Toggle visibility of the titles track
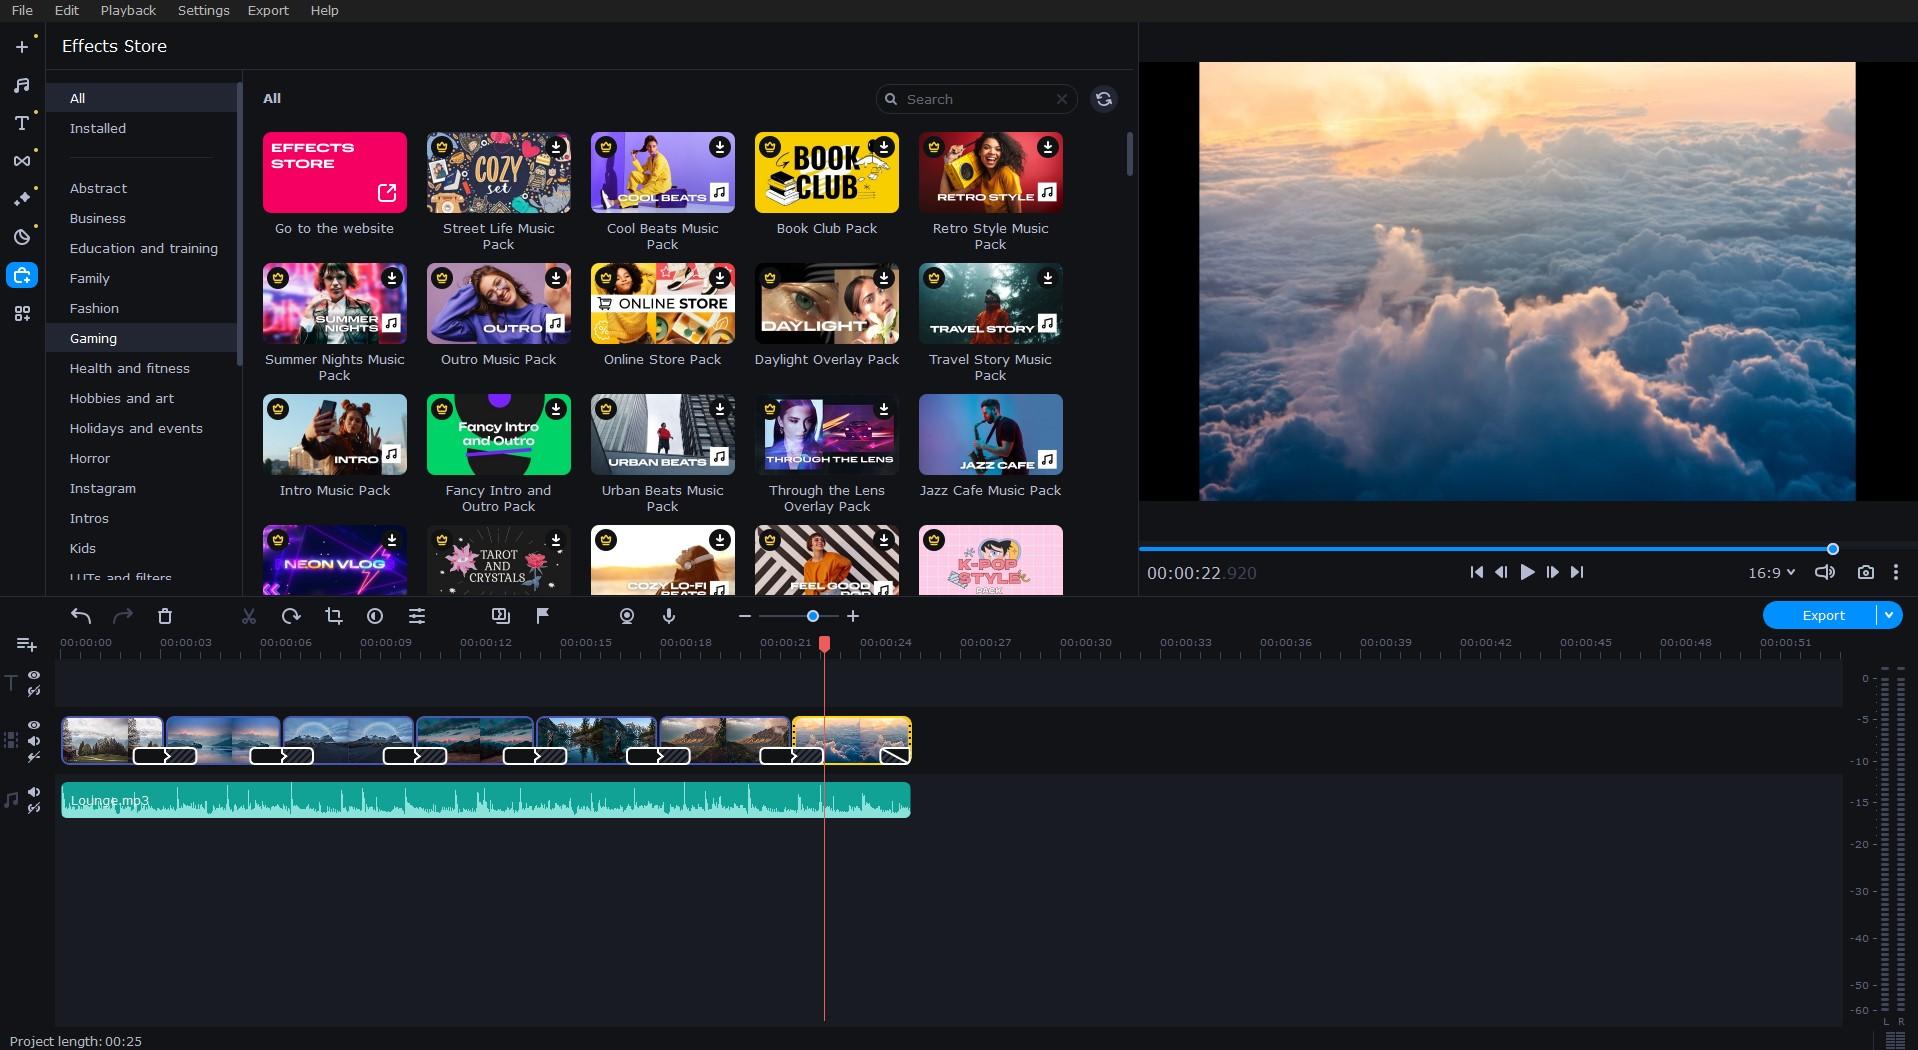Image resolution: width=1918 pixels, height=1050 pixels. pyautogui.click(x=34, y=676)
